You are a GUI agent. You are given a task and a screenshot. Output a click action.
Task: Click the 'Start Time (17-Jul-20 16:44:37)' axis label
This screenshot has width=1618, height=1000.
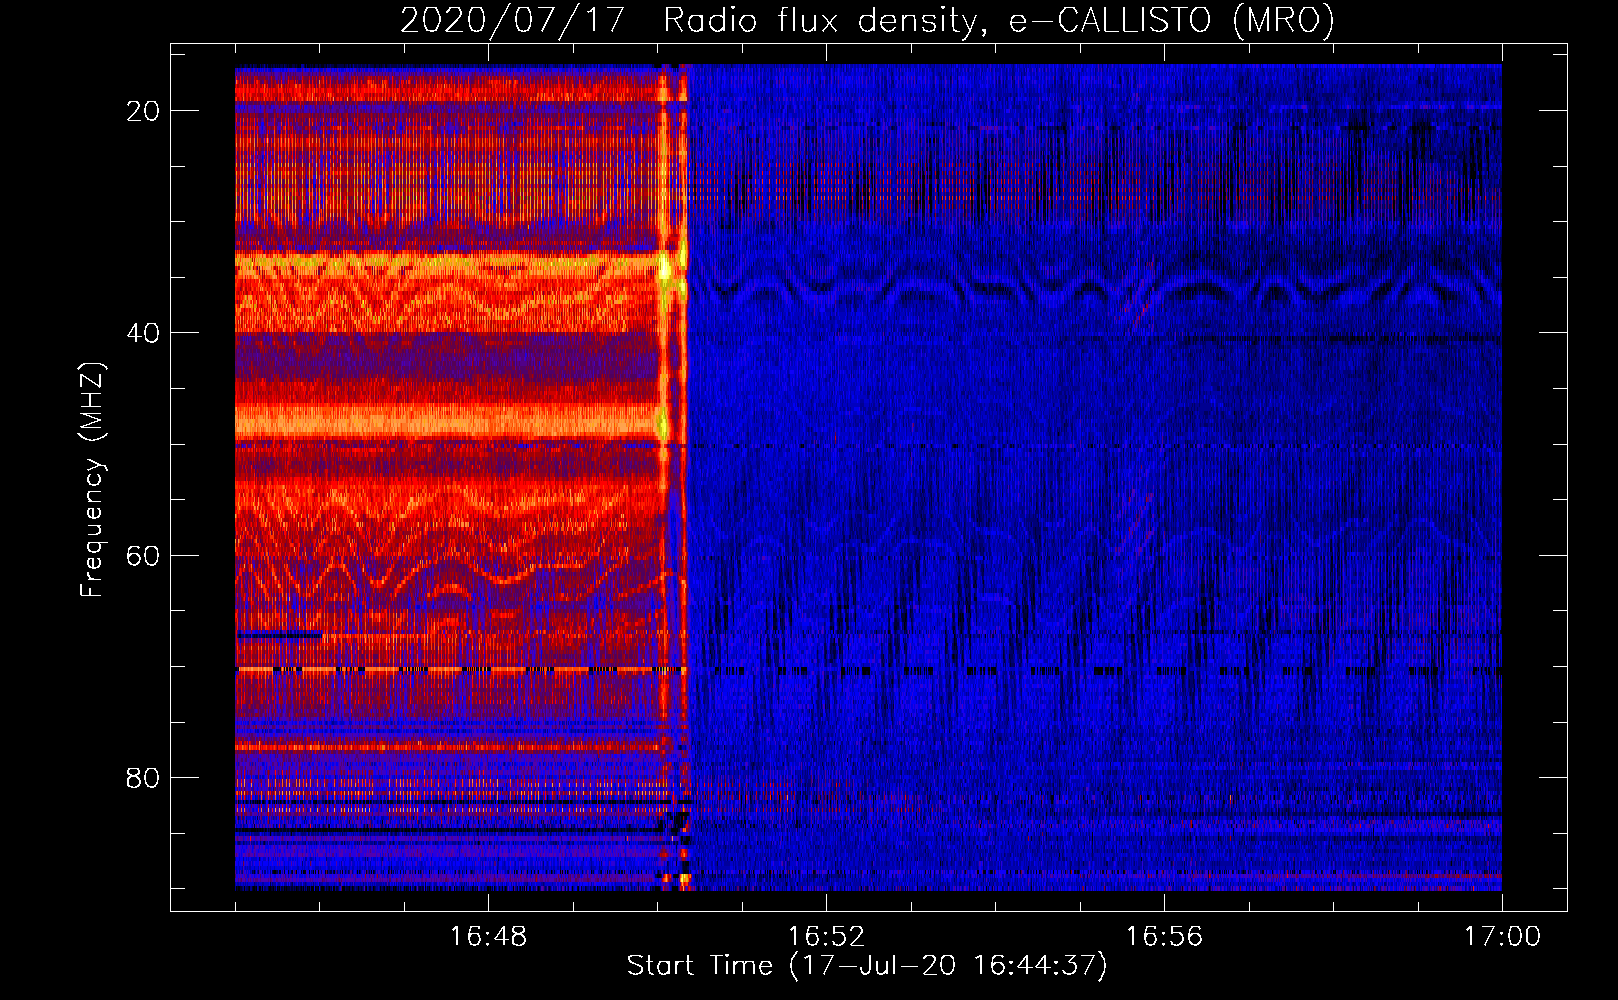pyautogui.click(x=867, y=966)
